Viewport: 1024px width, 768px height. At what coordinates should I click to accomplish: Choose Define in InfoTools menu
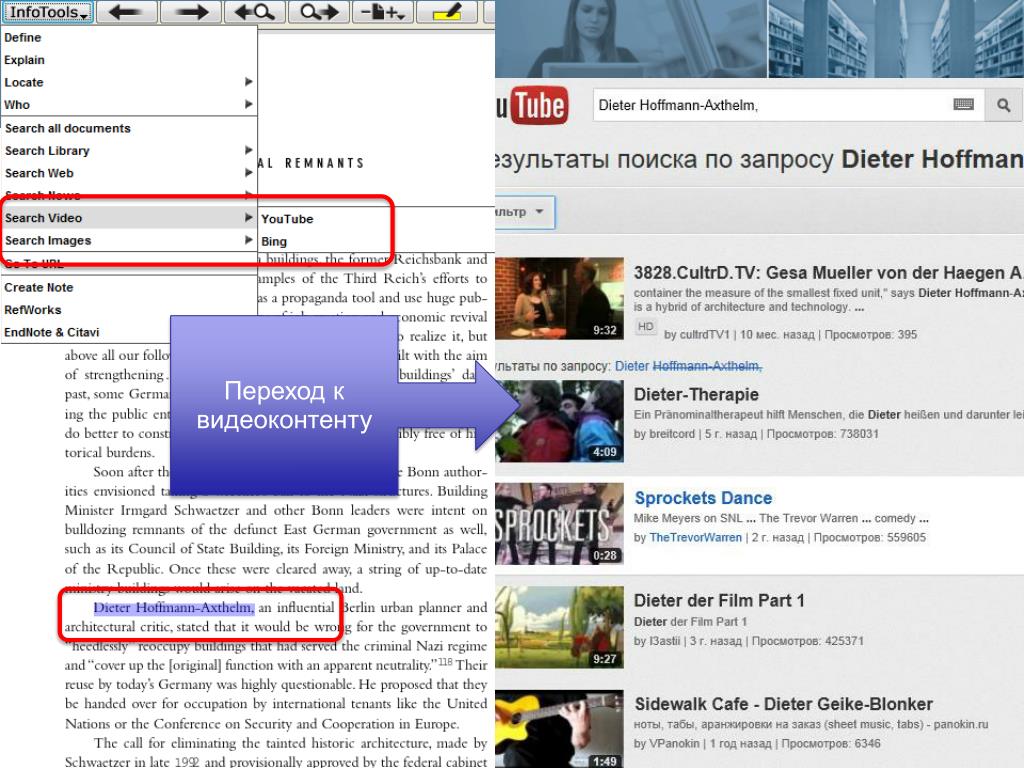(23, 38)
